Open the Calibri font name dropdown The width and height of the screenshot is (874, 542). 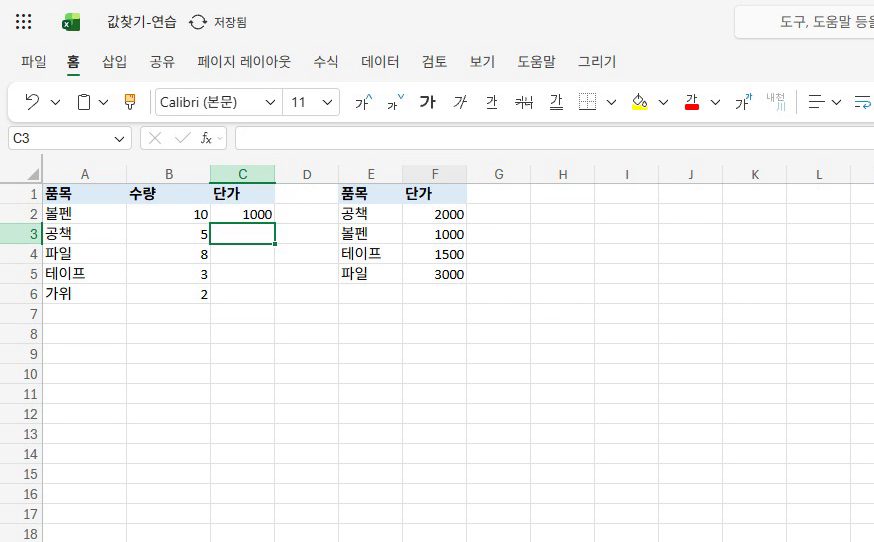(x=270, y=103)
